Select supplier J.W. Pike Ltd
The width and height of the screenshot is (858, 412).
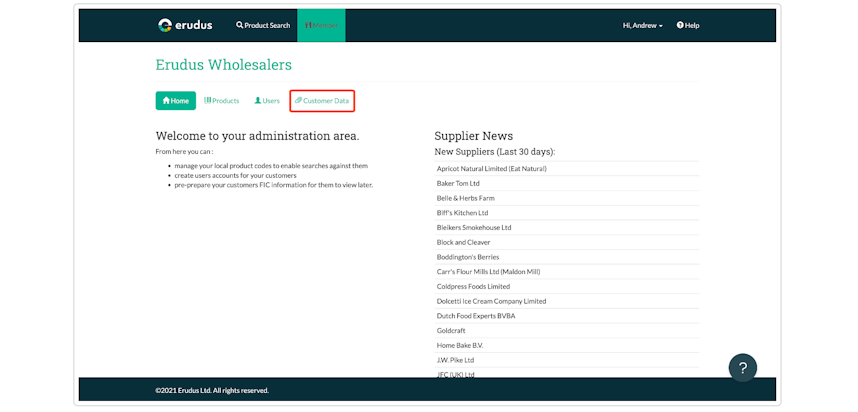pos(566,361)
